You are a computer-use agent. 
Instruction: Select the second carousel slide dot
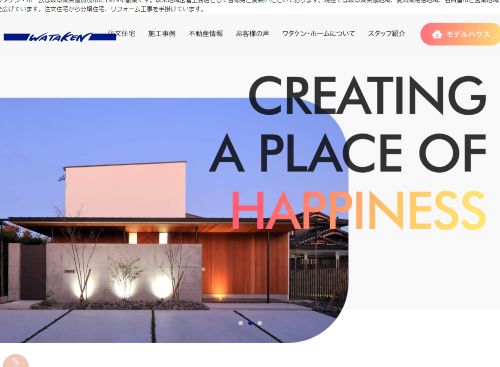(250, 323)
